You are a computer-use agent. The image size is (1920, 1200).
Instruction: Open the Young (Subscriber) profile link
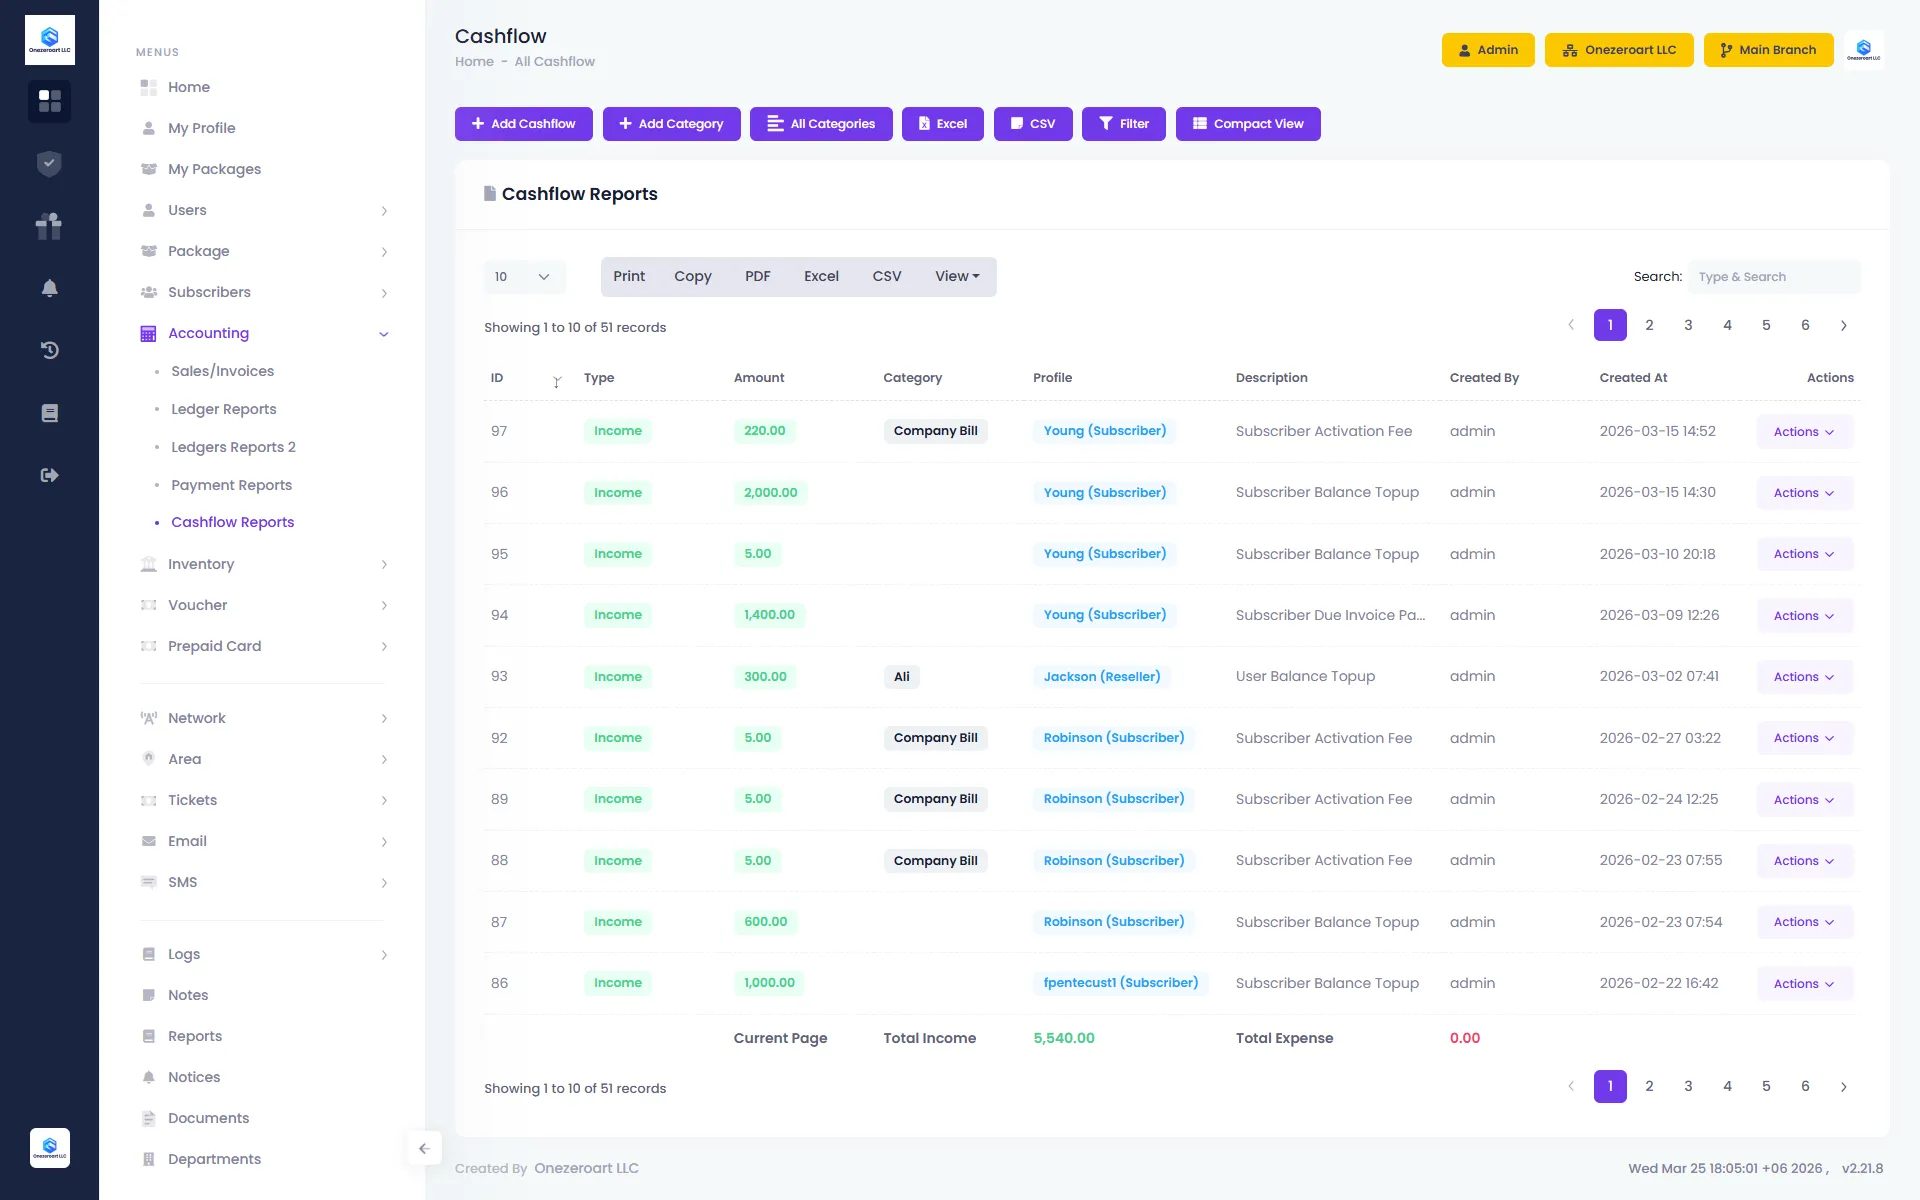pyautogui.click(x=1104, y=431)
